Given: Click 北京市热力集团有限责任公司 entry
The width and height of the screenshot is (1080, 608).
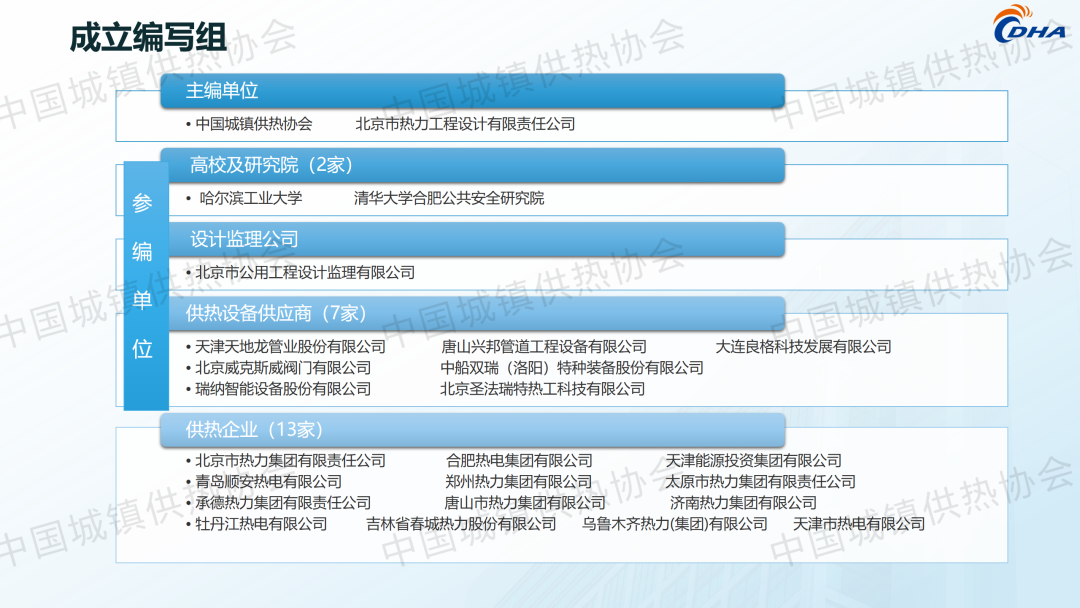Looking at the screenshot, I should point(290,461).
